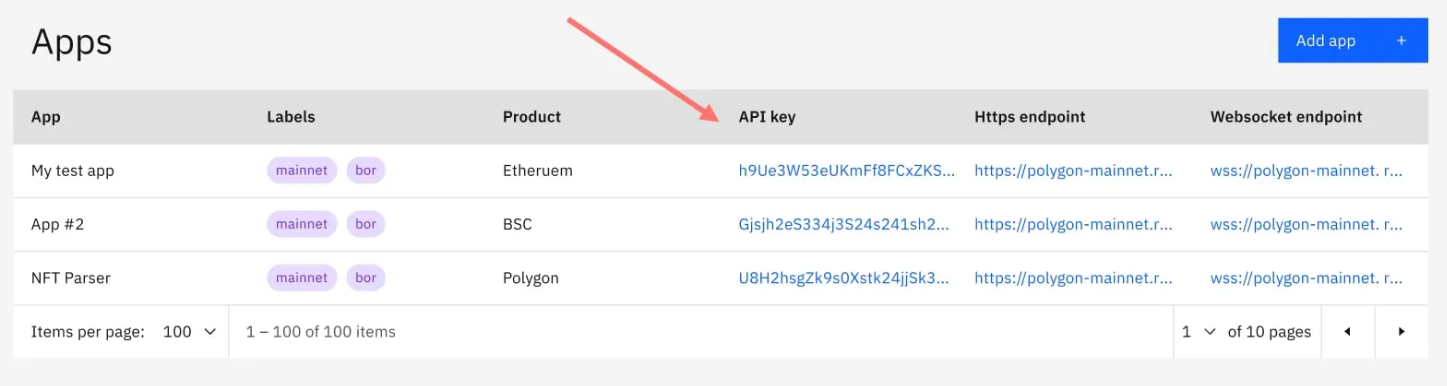Click the plus icon in Add app
The image size is (1447, 386).
(1401, 41)
